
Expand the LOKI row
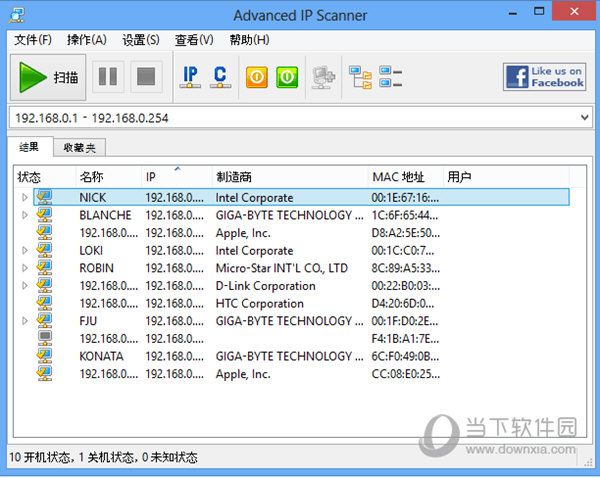[x=25, y=250]
